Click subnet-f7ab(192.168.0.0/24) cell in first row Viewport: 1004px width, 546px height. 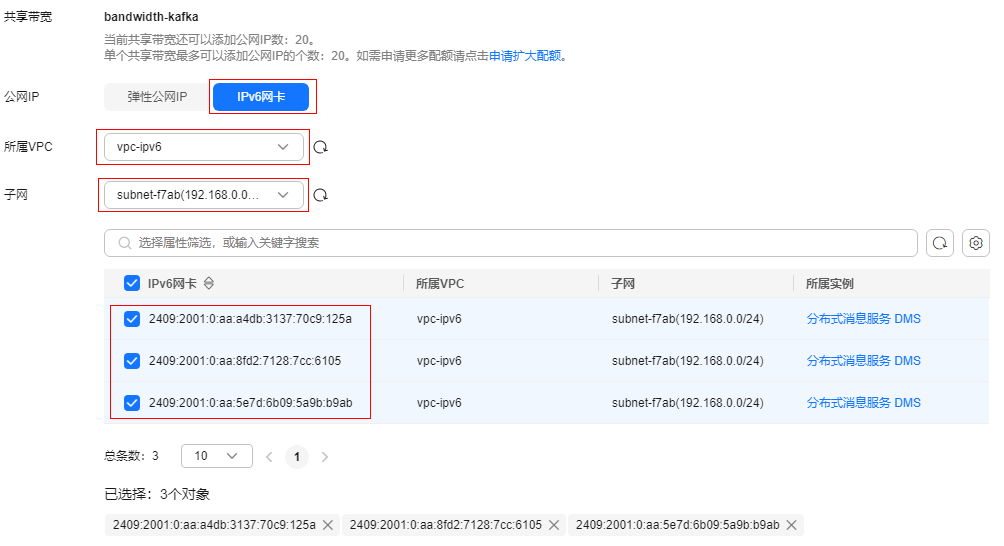pyautogui.click(x=688, y=319)
